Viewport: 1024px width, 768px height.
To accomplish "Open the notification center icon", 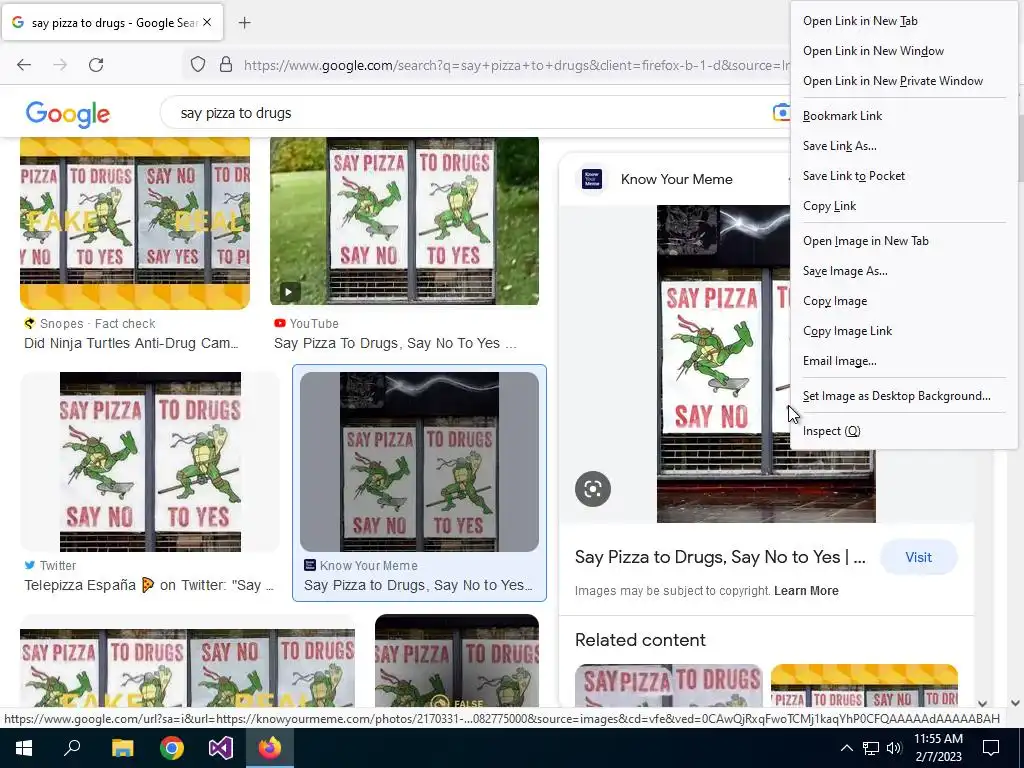I will [x=991, y=748].
